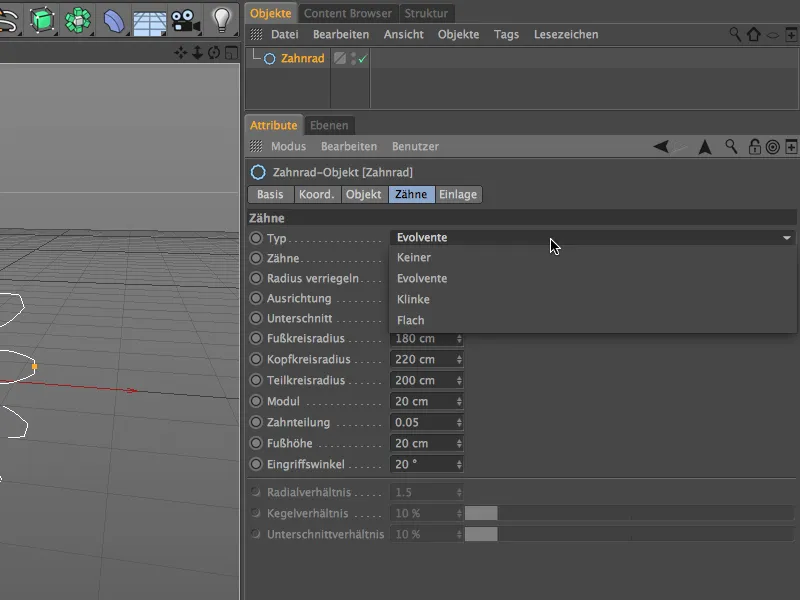Open the Objekt tab
800x600 pixels.
point(364,194)
